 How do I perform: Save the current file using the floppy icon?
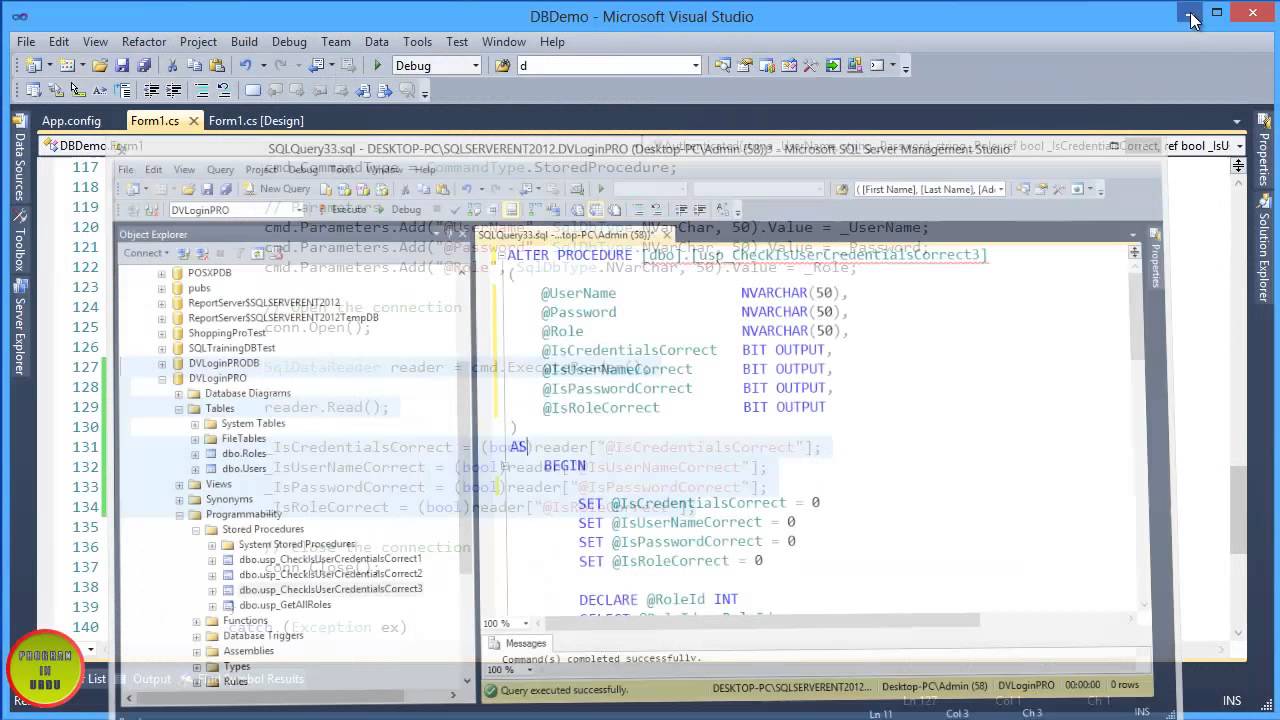122,65
